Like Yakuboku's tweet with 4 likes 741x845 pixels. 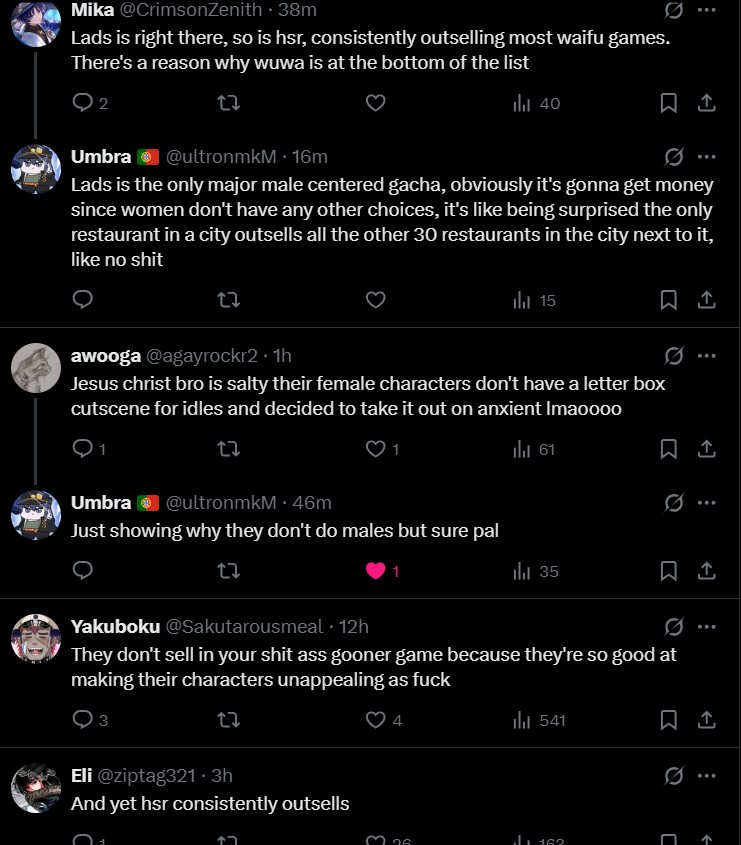[x=375, y=720]
